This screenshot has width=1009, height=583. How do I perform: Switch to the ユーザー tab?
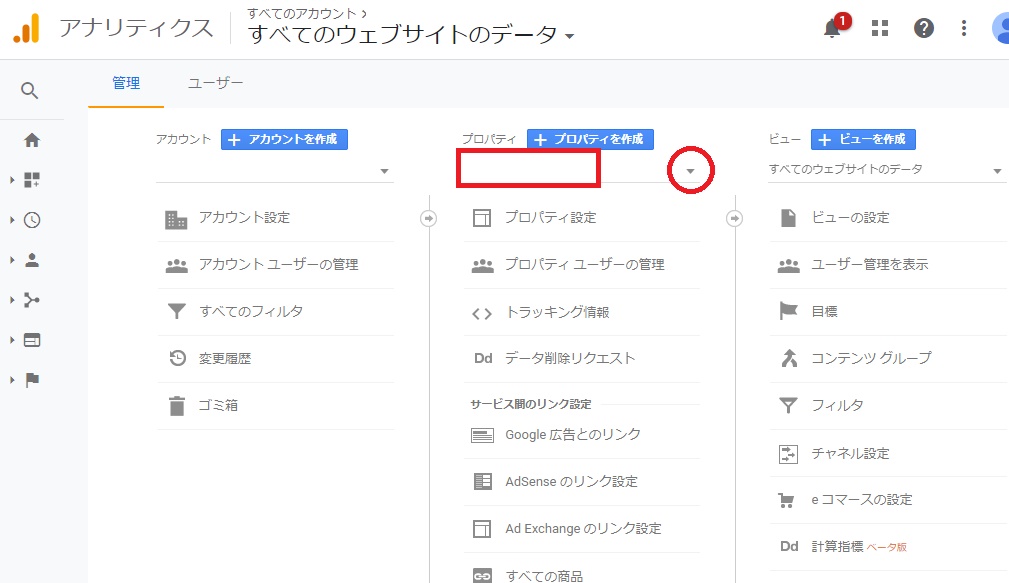point(216,84)
